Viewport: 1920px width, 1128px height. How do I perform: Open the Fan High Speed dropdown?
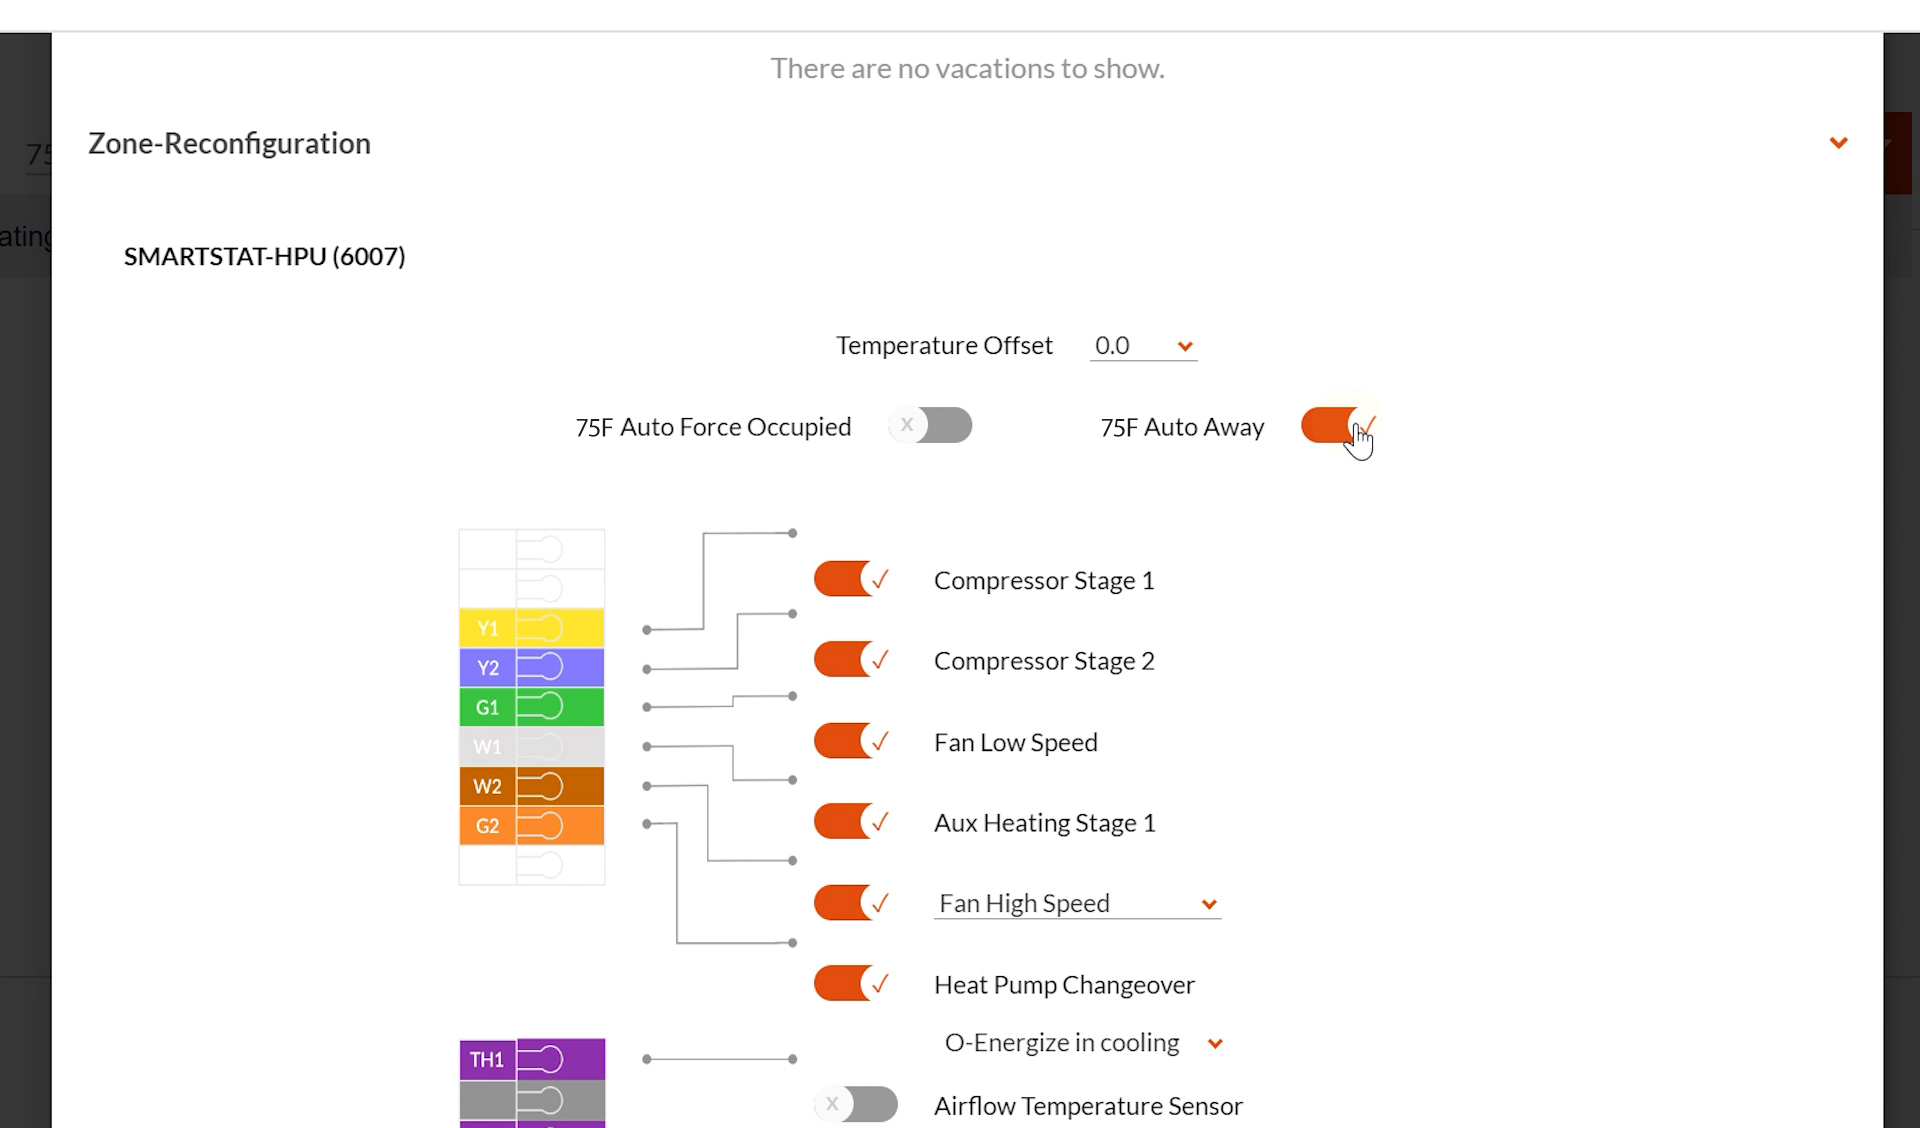click(x=1077, y=904)
